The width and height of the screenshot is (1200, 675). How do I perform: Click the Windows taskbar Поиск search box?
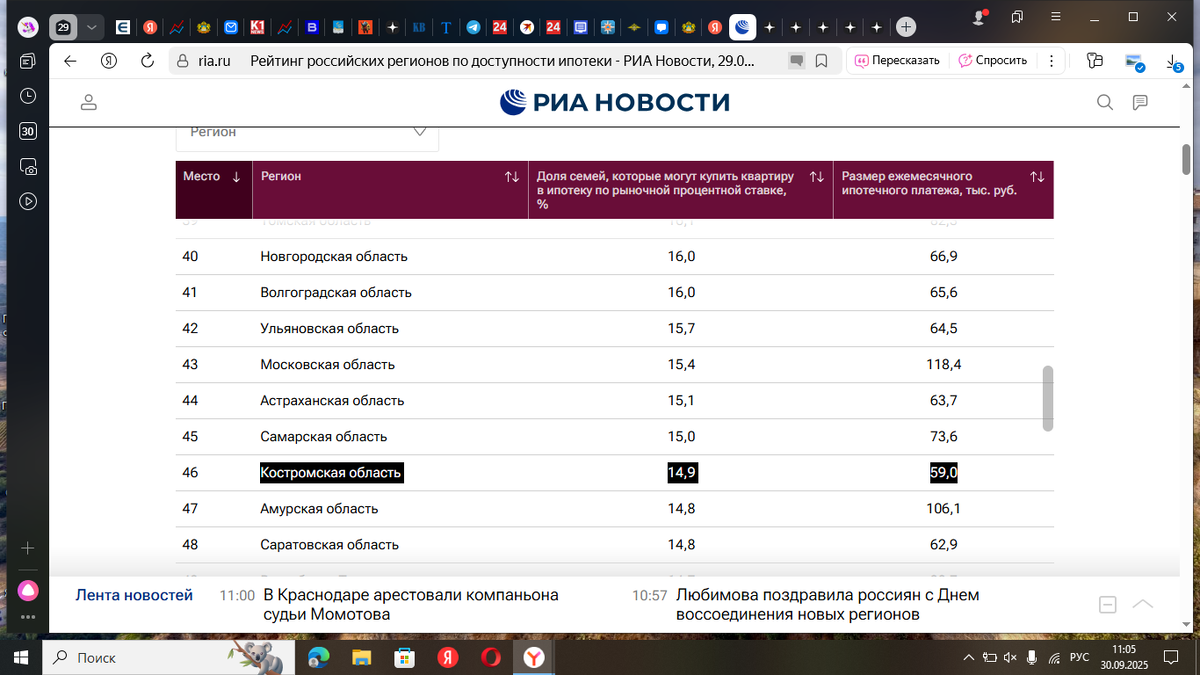tap(168, 657)
